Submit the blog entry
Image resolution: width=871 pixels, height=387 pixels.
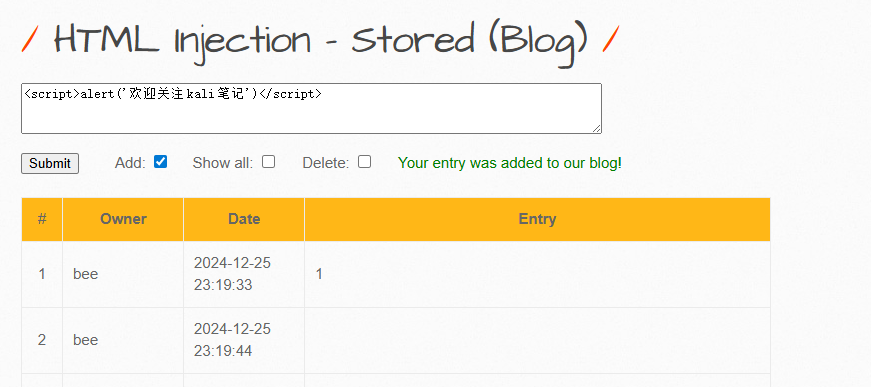click(x=50, y=163)
